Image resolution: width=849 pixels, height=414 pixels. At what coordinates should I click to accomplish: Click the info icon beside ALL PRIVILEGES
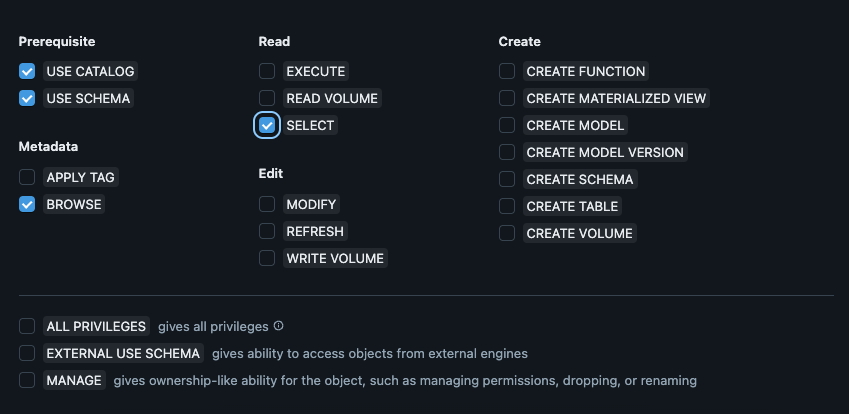279,326
